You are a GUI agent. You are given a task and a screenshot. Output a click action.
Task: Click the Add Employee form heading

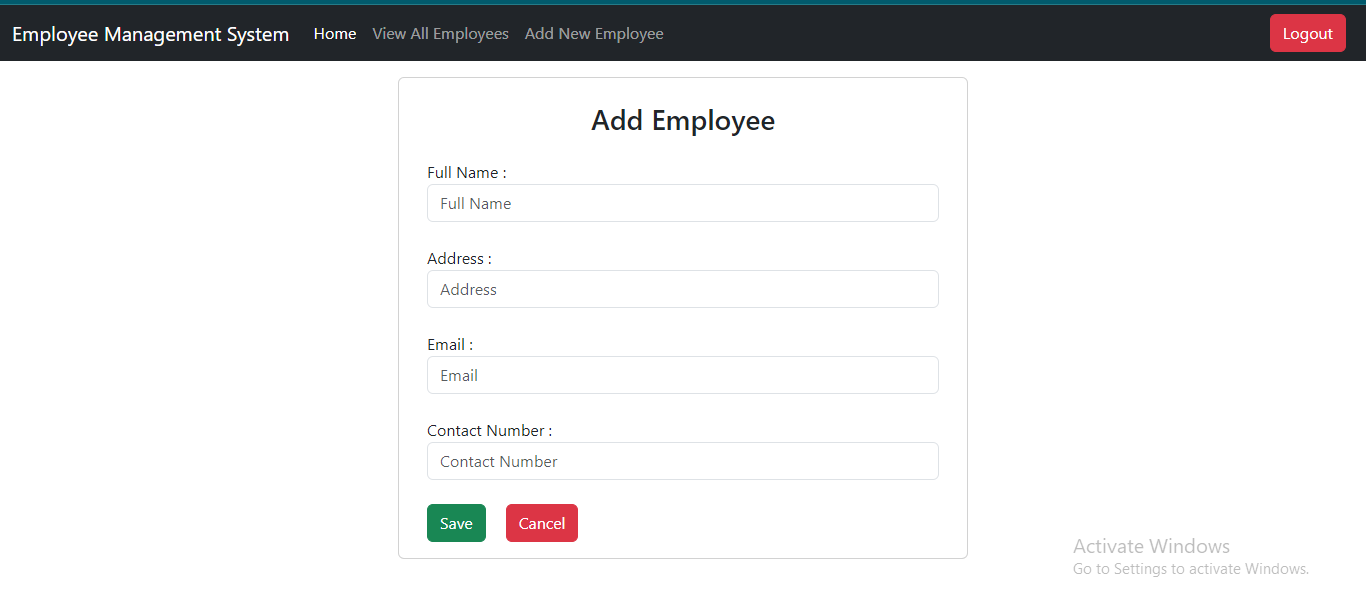(683, 120)
